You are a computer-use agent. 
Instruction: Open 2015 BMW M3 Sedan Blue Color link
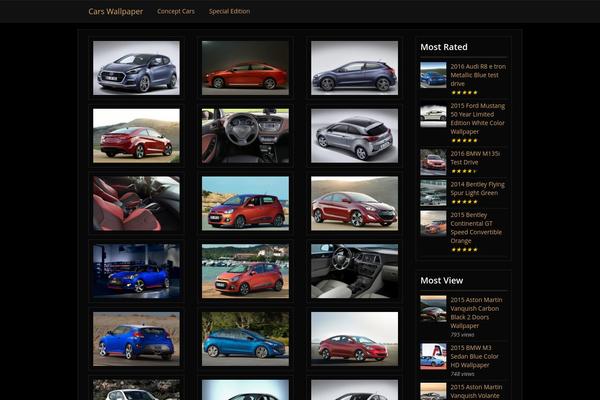point(474,356)
